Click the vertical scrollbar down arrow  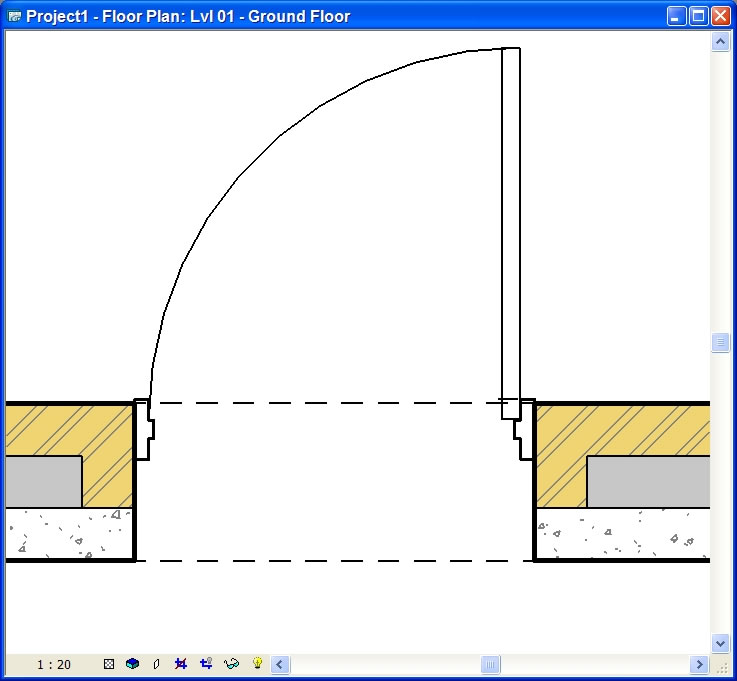click(720, 642)
